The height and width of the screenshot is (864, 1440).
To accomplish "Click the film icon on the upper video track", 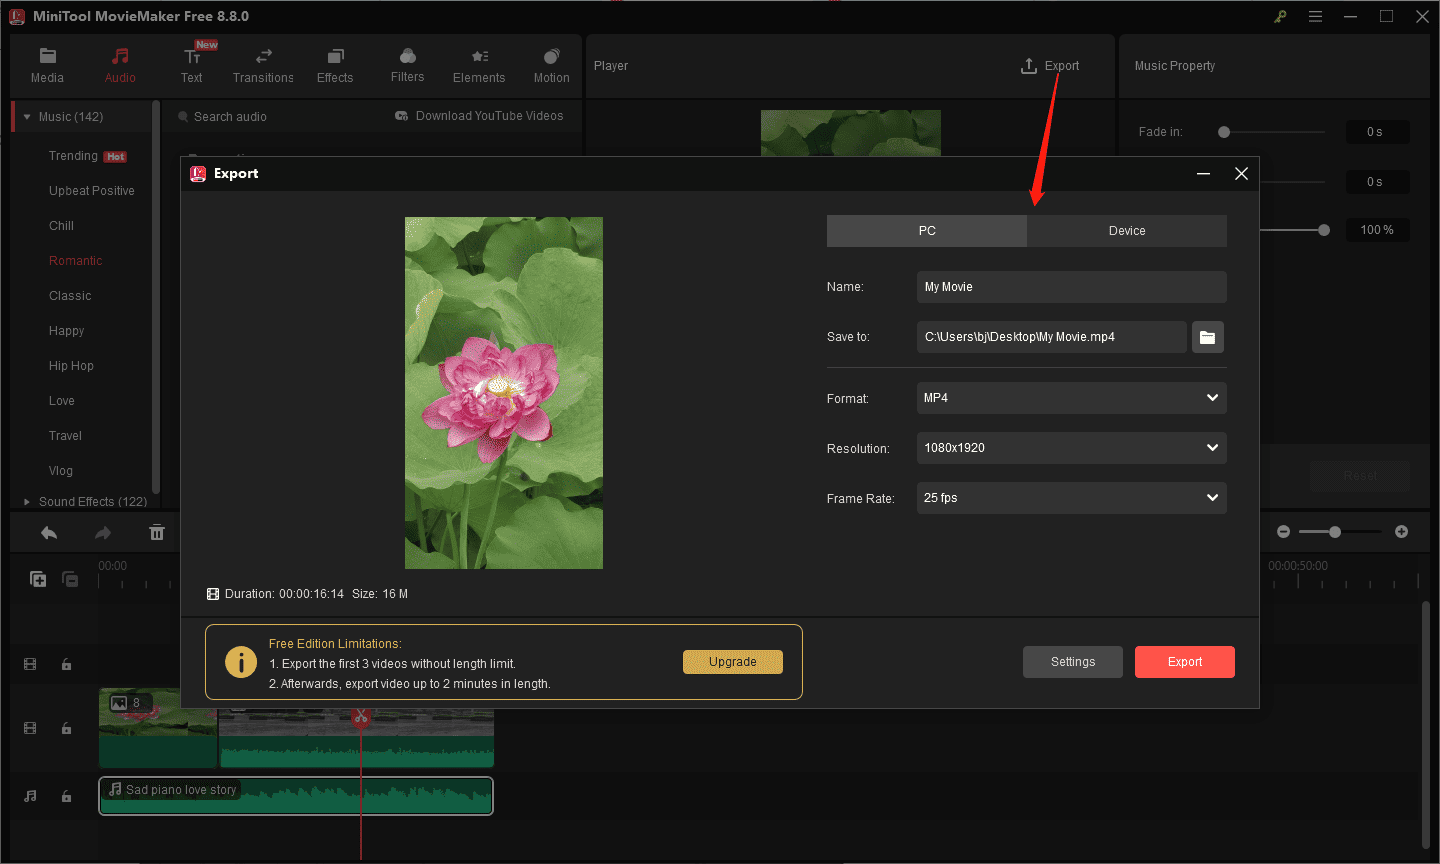I will point(30,664).
